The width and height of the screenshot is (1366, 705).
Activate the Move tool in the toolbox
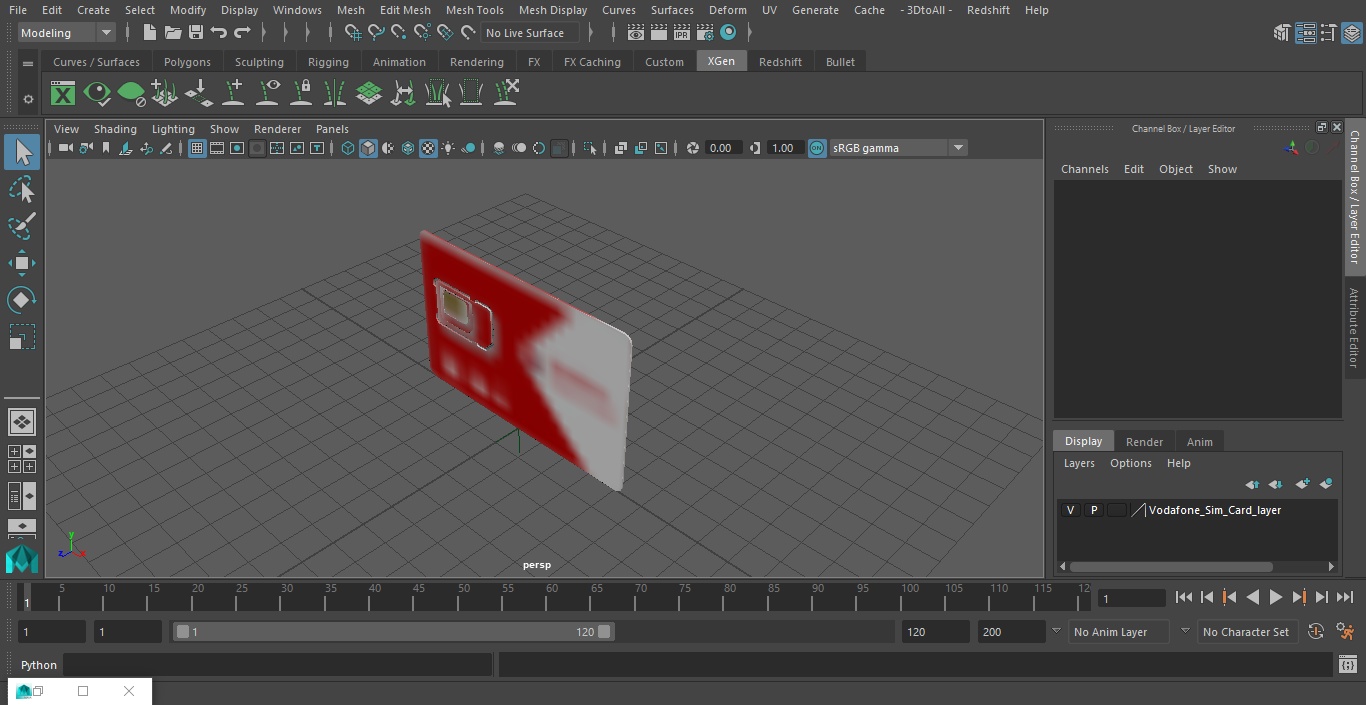(x=22, y=264)
